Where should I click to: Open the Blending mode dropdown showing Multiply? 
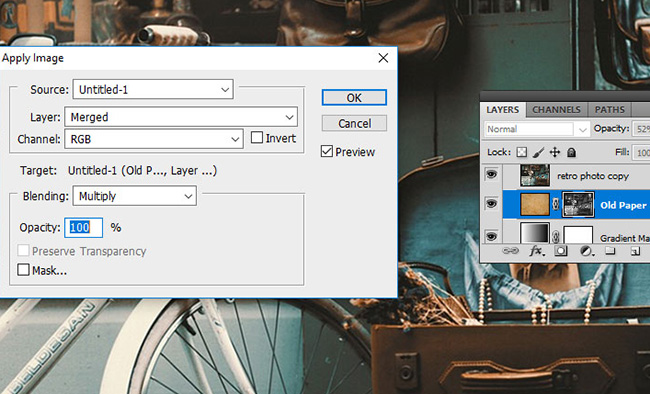[x=135, y=196]
